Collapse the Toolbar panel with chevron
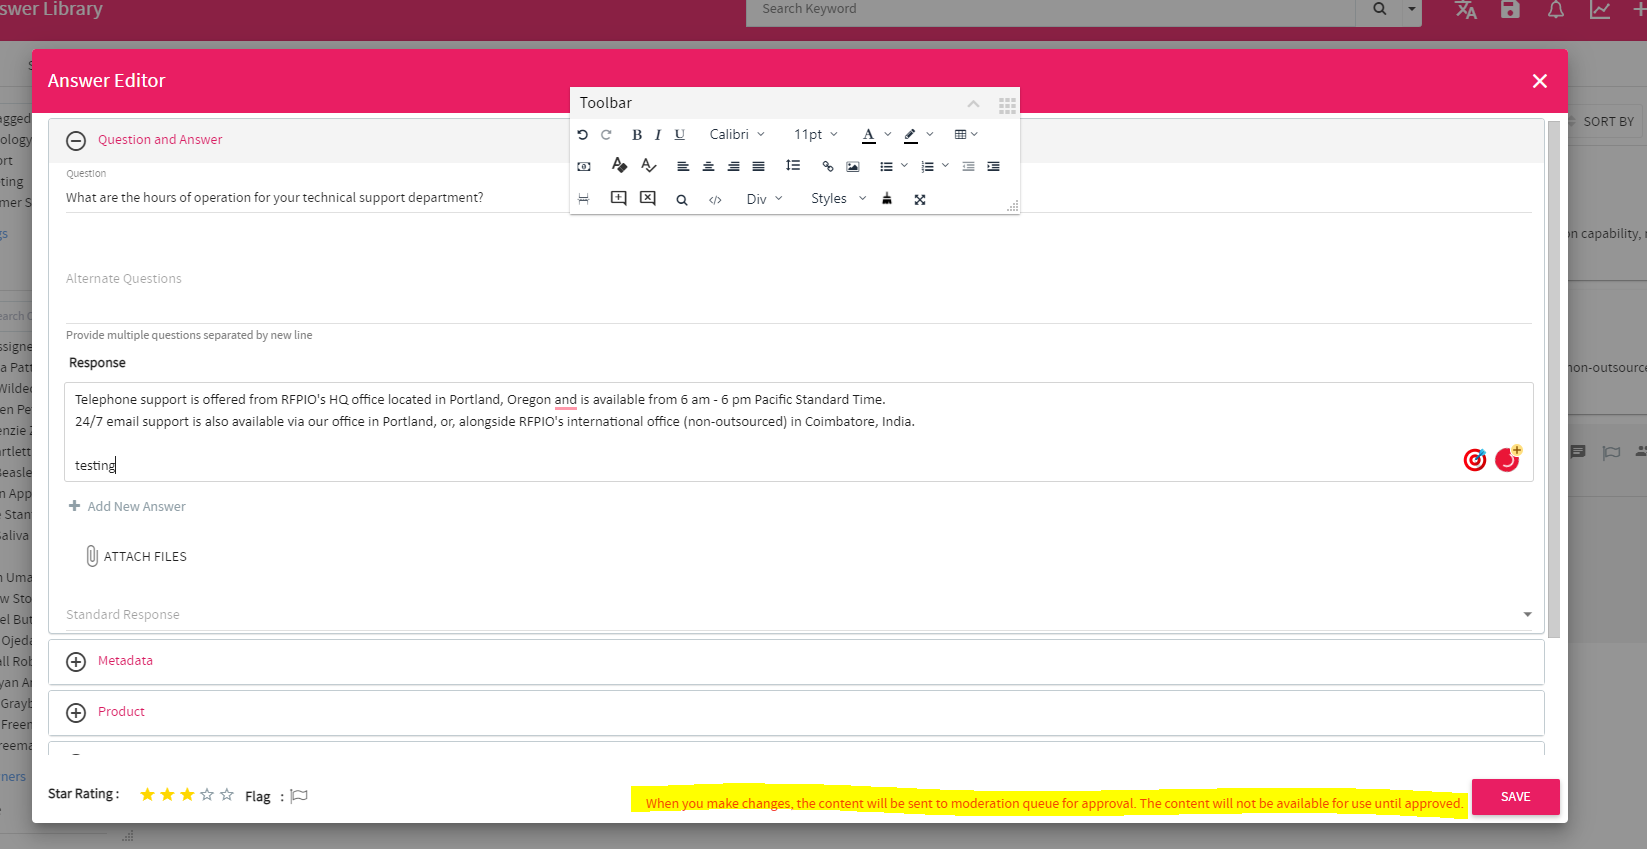Viewport: 1647px width, 849px height. [x=973, y=104]
